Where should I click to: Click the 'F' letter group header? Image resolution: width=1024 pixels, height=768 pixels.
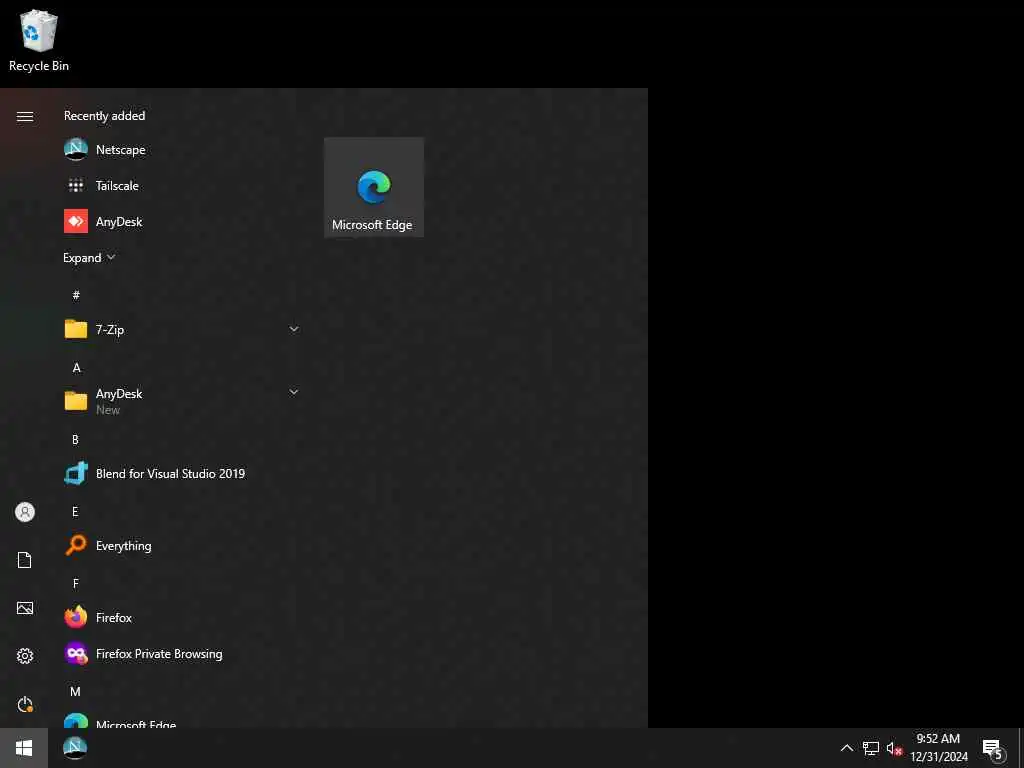coord(76,583)
